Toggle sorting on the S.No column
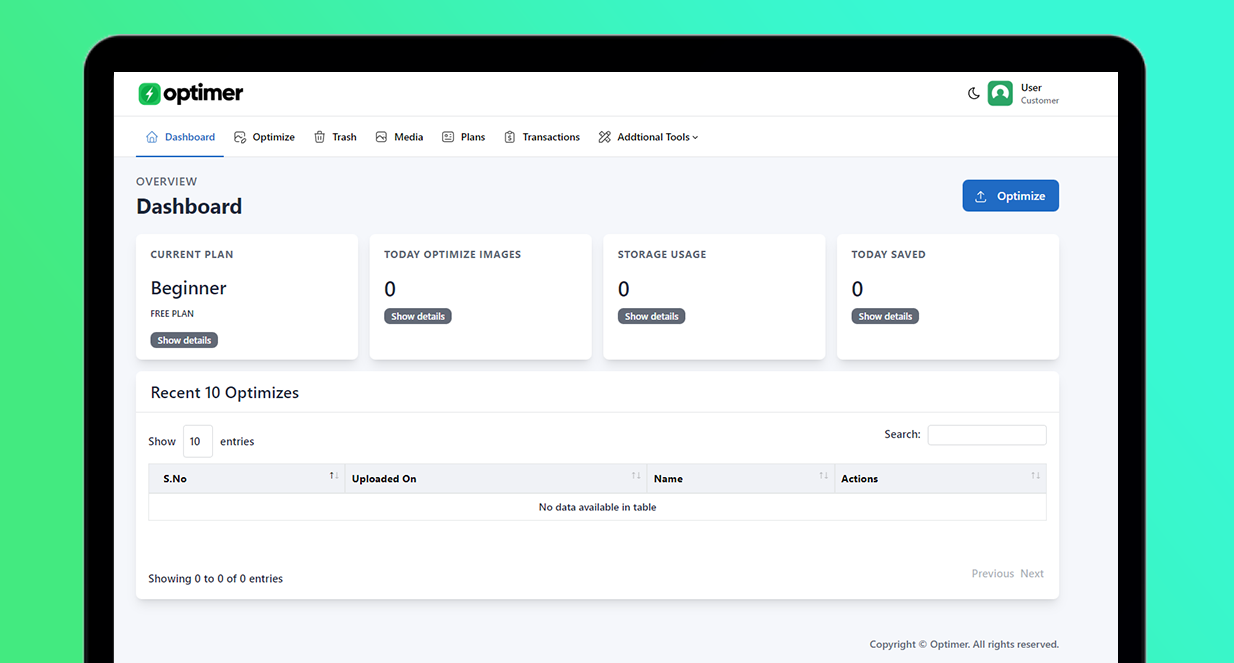1234x663 pixels. coord(334,478)
